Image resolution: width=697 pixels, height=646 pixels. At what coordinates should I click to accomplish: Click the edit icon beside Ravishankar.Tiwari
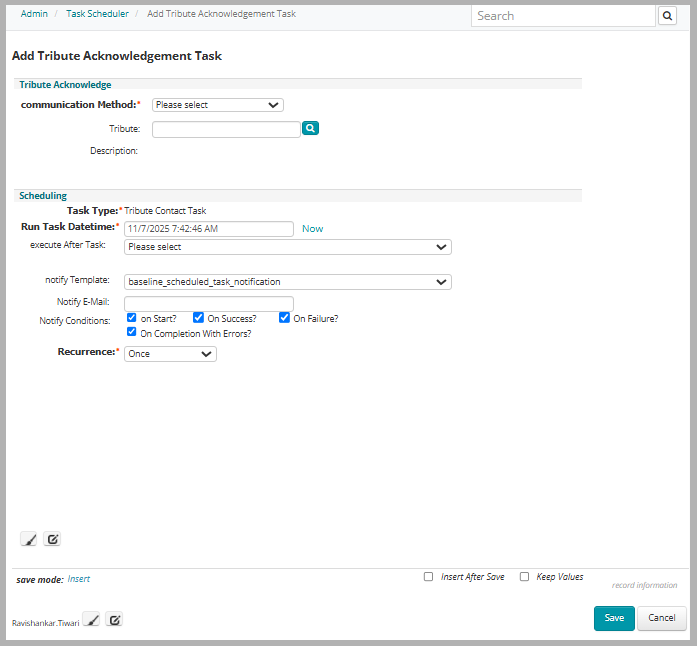(x=114, y=619)
